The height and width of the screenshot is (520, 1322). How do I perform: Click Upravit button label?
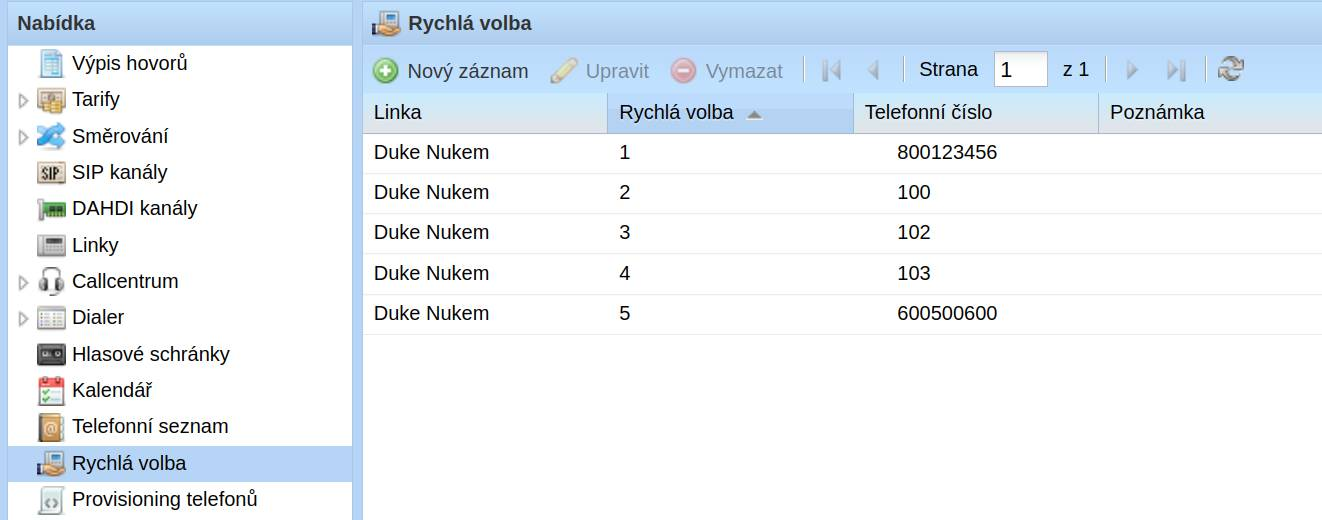click(x=617, y=71)
